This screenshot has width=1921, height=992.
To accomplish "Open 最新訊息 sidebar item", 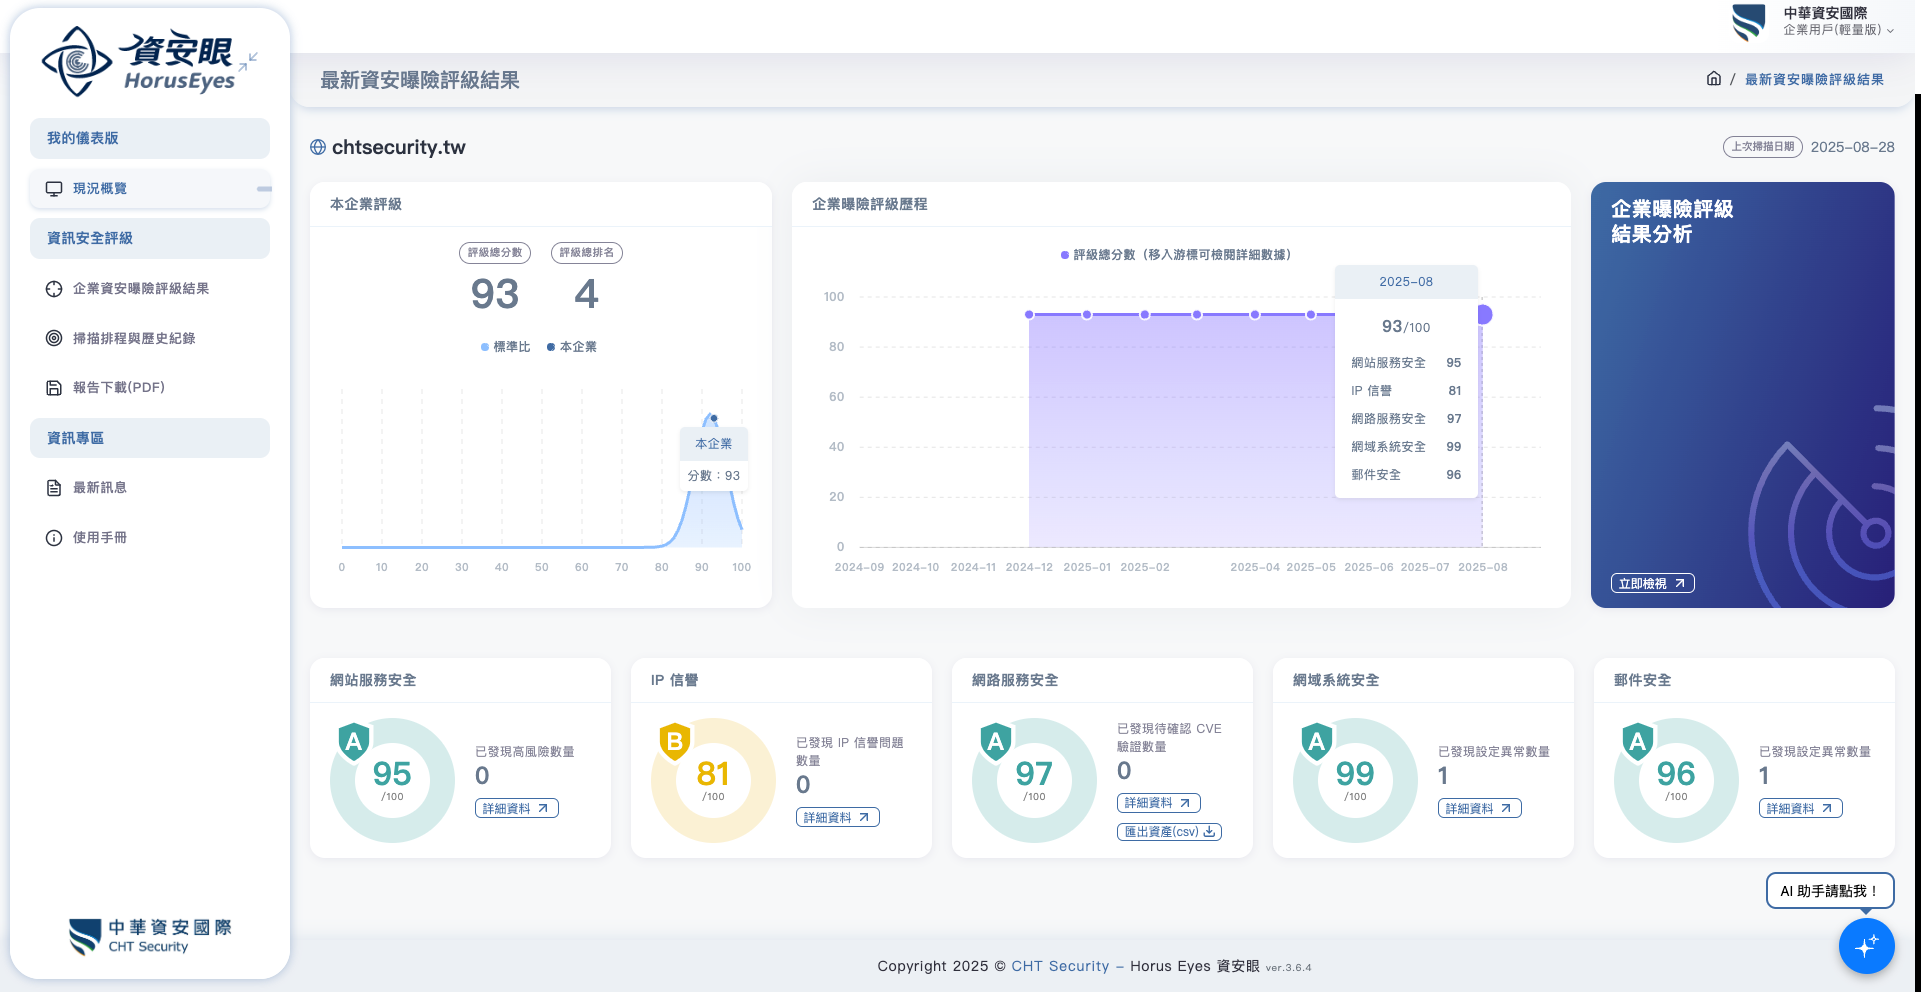I will (x=99, y=488).
